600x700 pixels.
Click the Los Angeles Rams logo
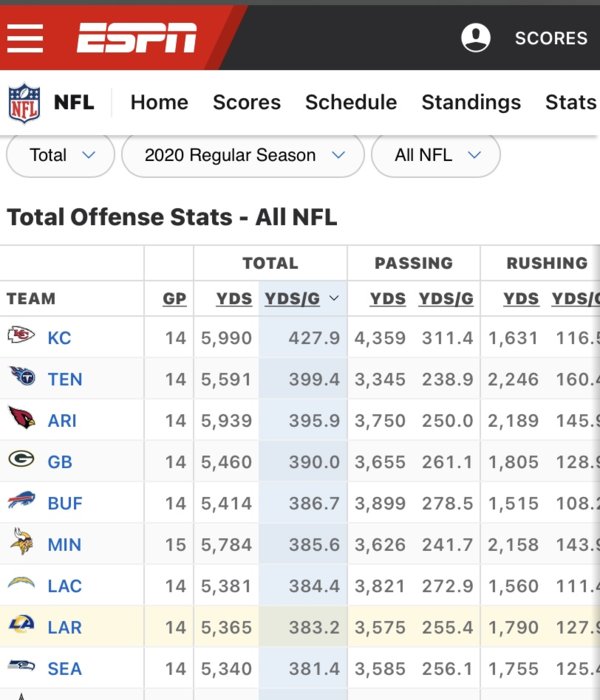point(21,627)
